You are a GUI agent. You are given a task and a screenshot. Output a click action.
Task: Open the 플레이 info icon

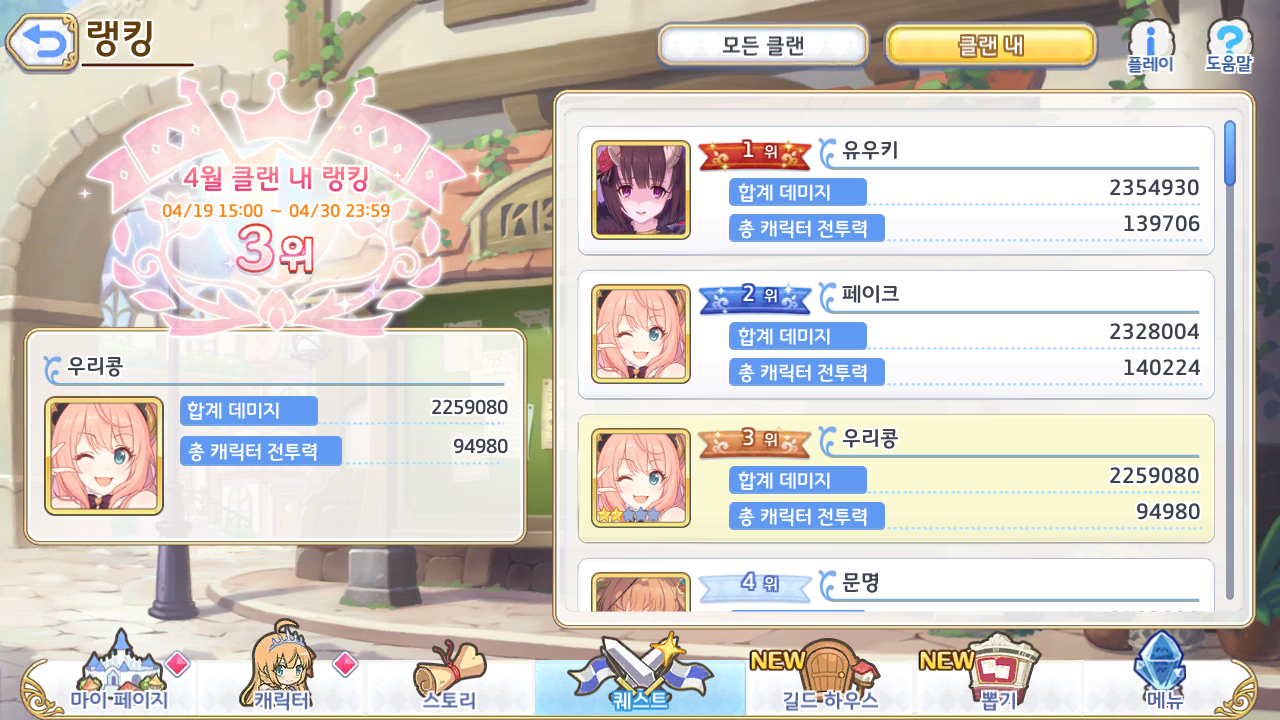[1150, 46]
